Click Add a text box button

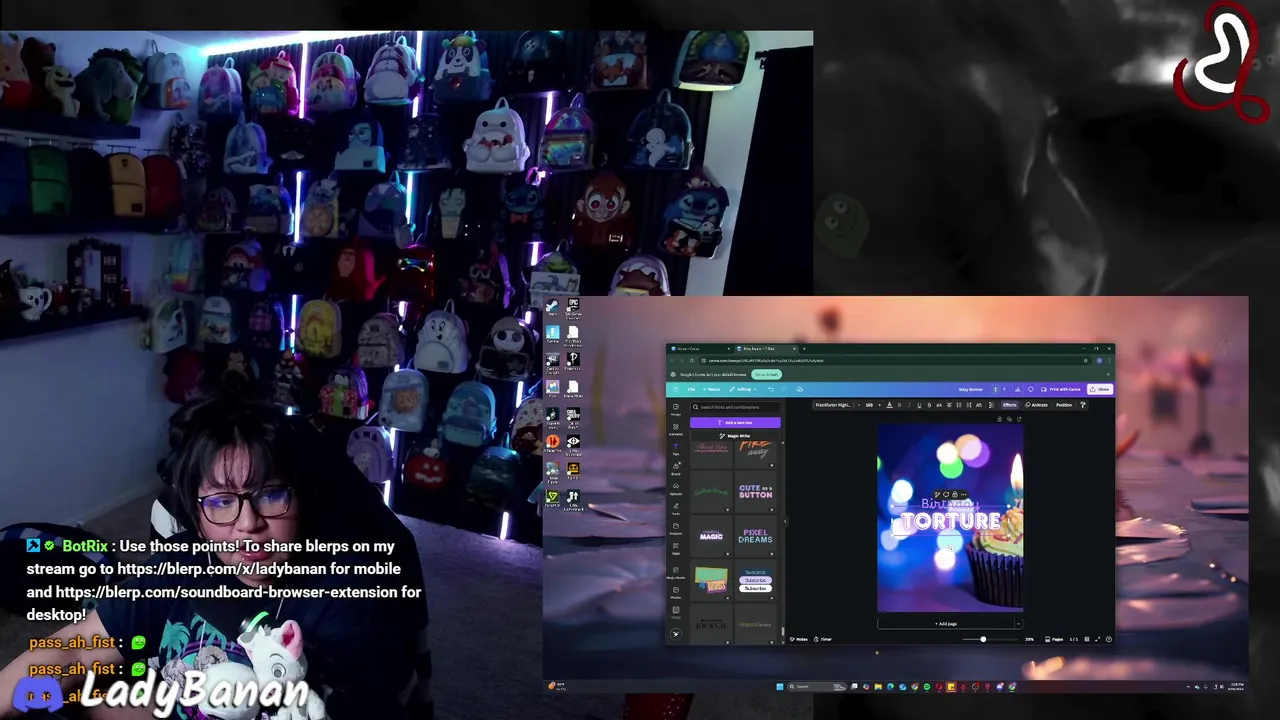click(735, 422)
